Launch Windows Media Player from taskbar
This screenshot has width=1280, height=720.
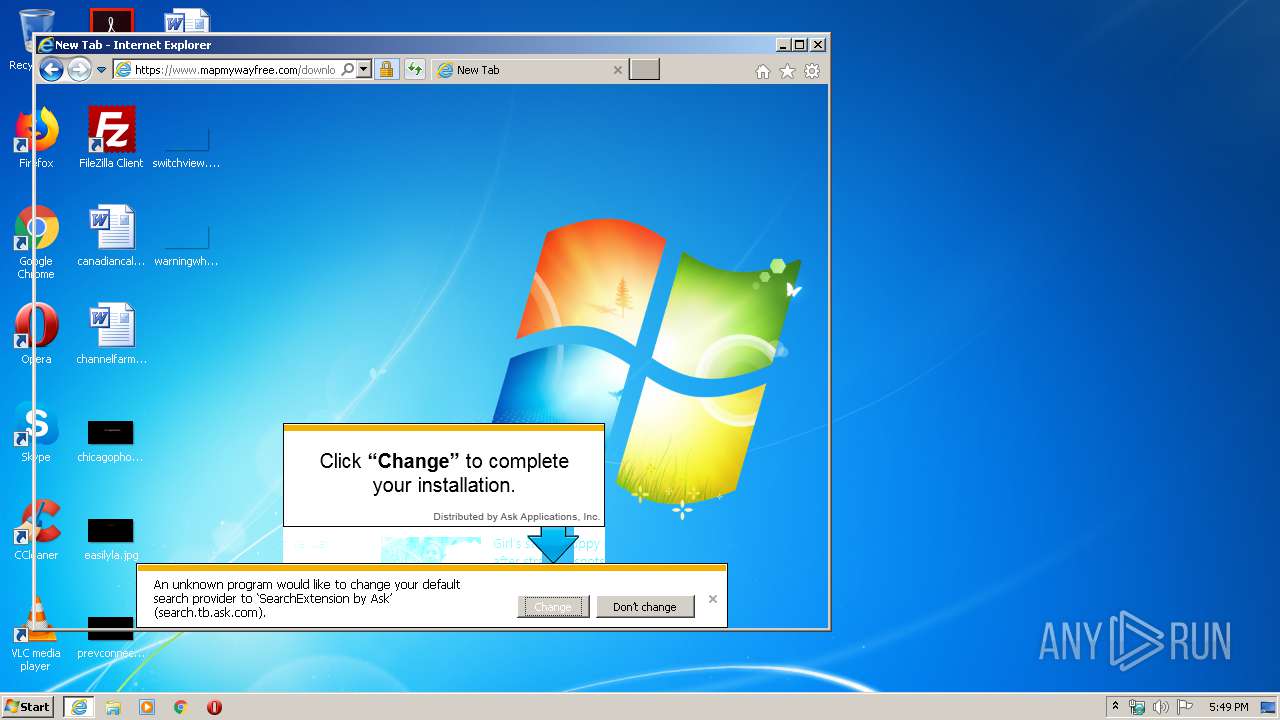point(147,707)
